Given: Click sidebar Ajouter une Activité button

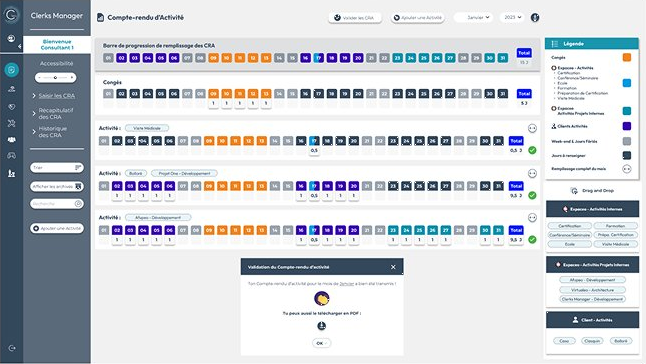Looking at the screenshot, I should (x=56, y=228).
